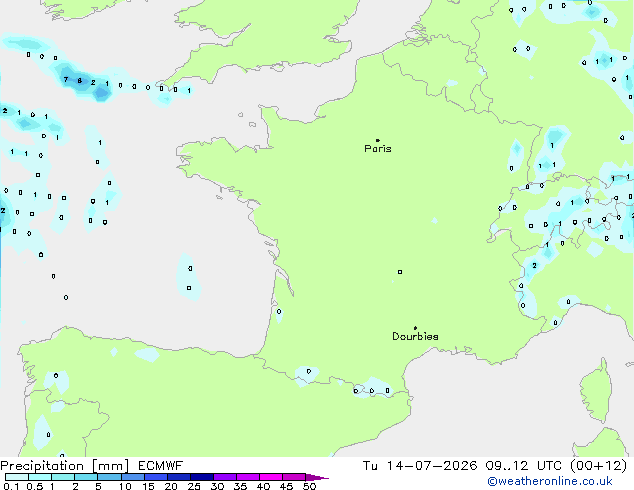Click the over-50 mm arrow end of legend
The height and width of the screenshot is (490, 634).
coord(317,477)
